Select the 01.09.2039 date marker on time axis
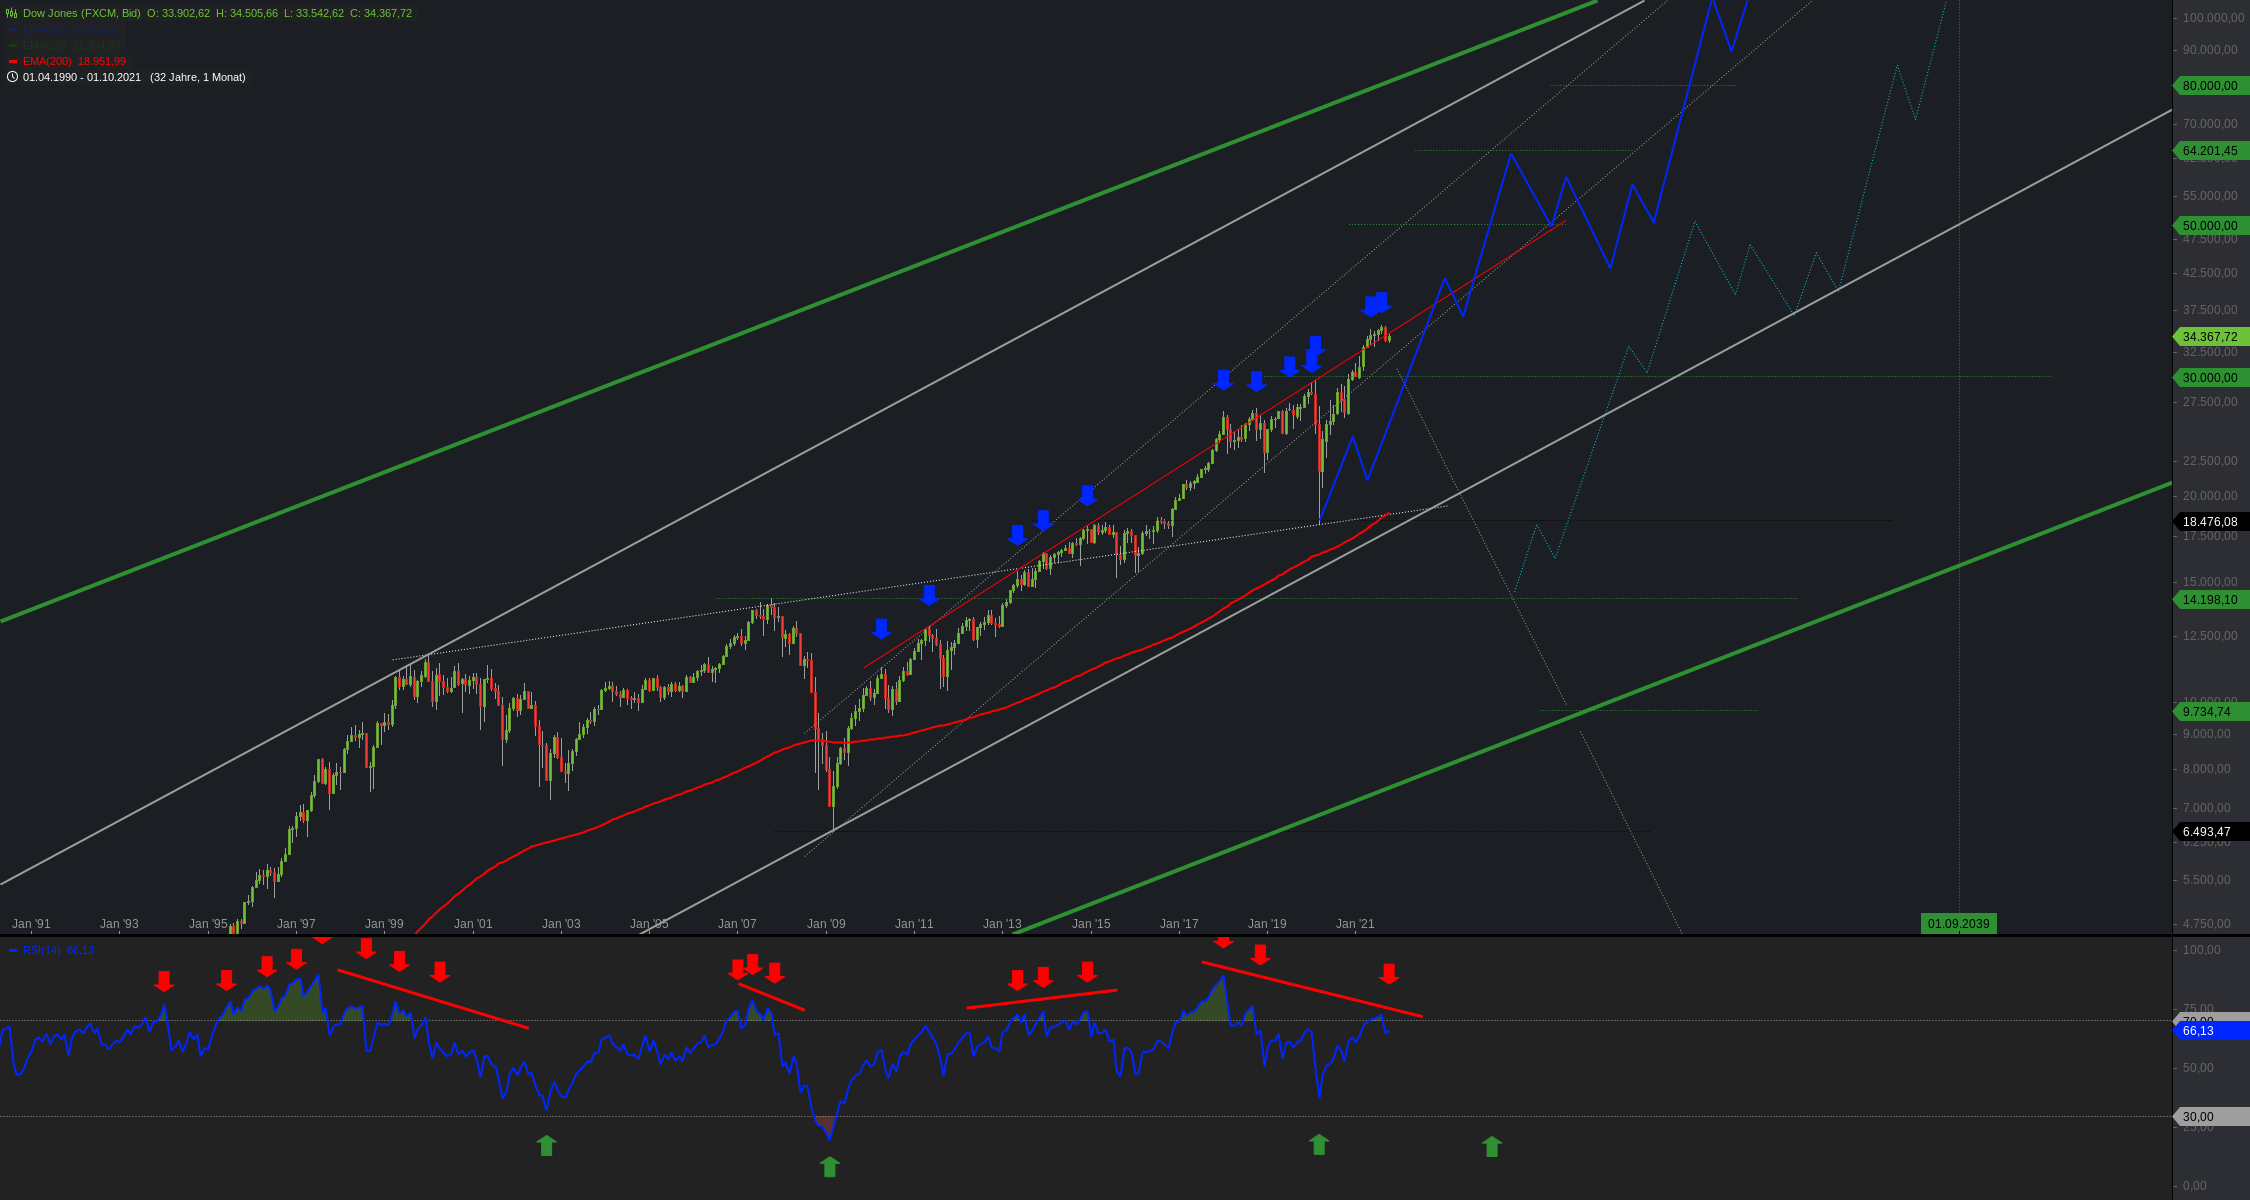Image resolution: width=2250 pixels, height=1200 pixels. (1958, 923)
